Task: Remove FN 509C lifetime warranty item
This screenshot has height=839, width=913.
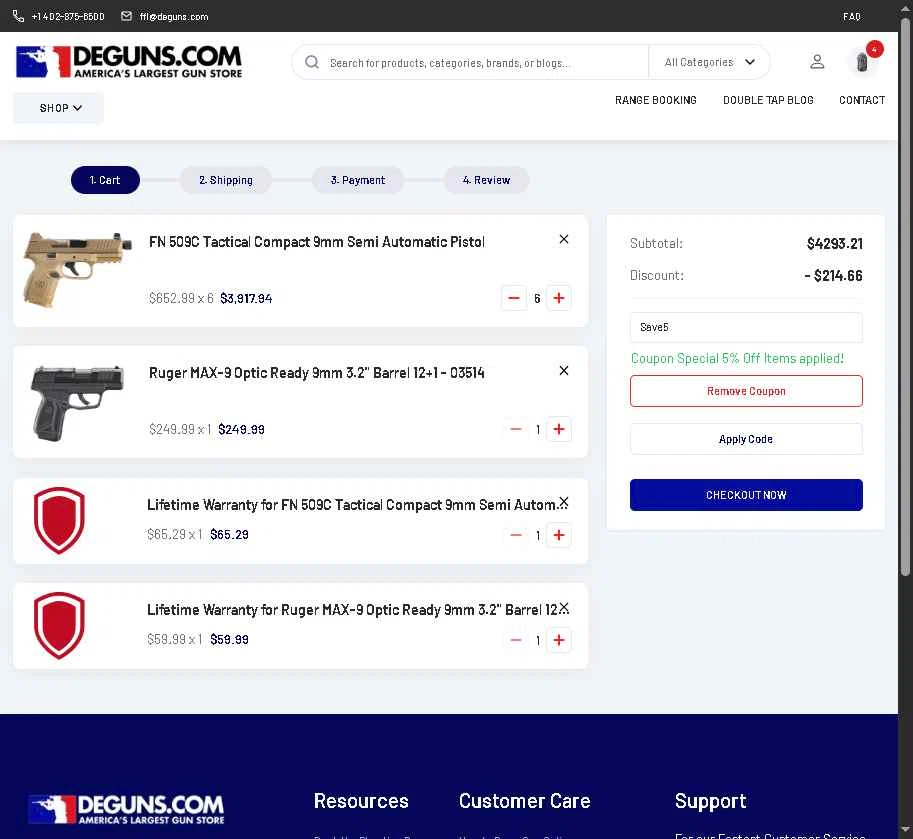Action: pos(564,502)
